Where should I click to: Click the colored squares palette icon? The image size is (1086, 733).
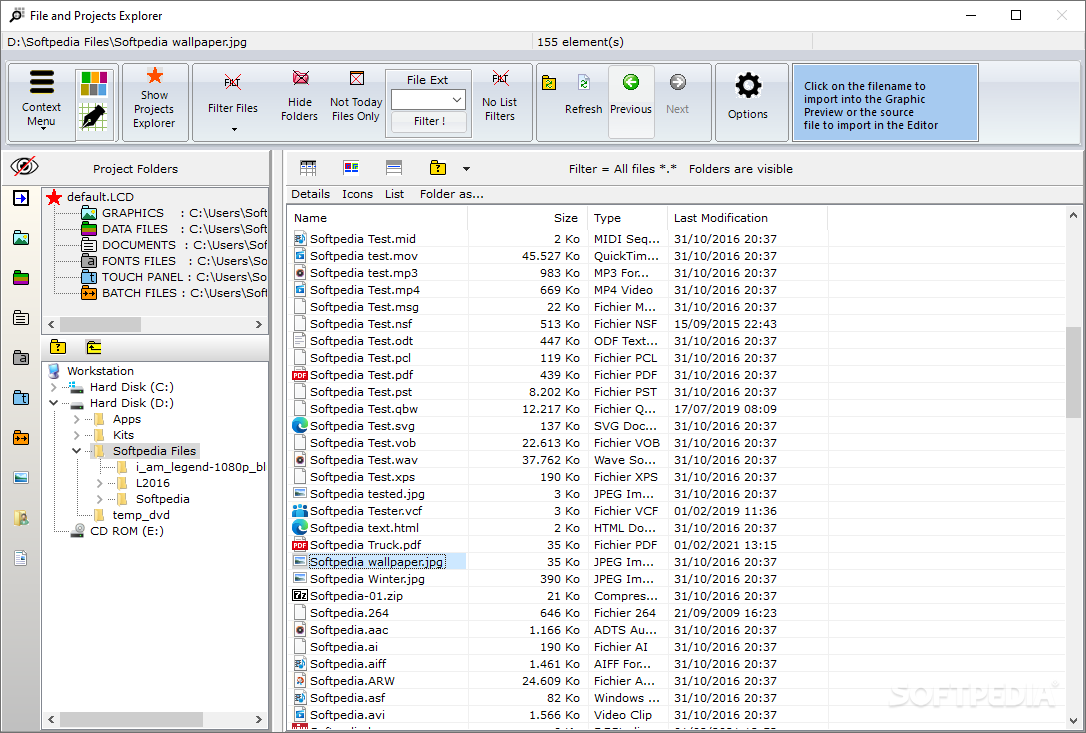click(94, 84)
